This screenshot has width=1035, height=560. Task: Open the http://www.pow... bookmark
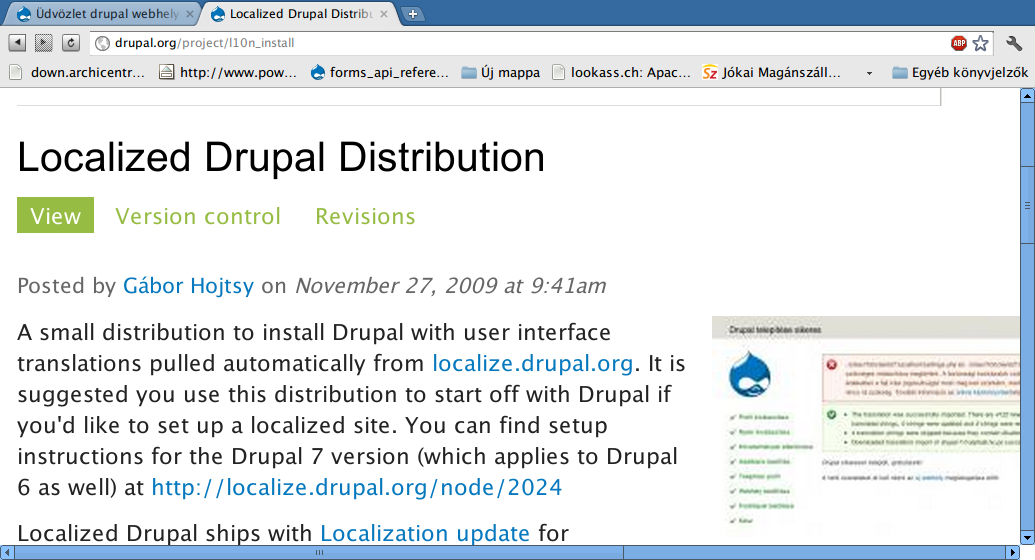pos(228,73)
